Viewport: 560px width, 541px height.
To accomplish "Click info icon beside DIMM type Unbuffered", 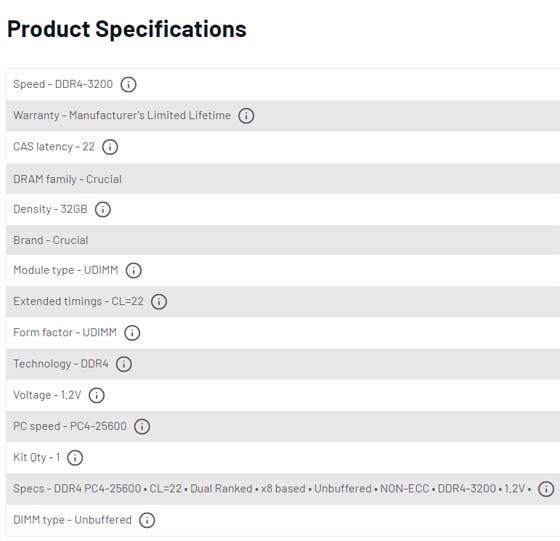I will coord(147,520).
